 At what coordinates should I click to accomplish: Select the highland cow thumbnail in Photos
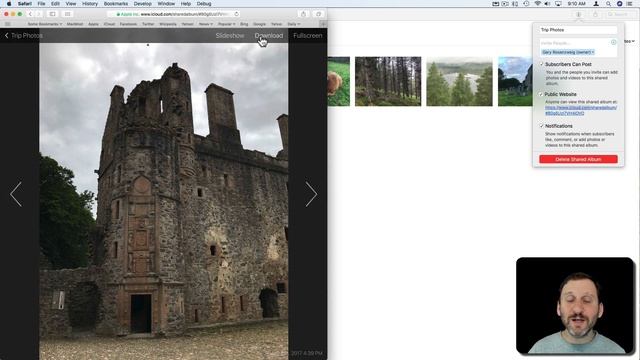coord(338,81)
